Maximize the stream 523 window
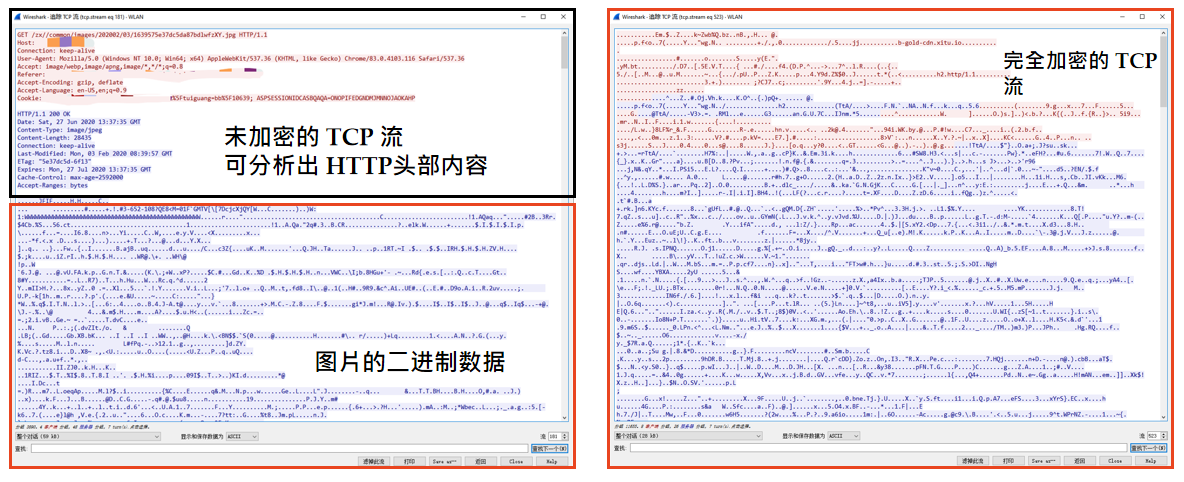Screen dimensions: 1184x482 click(x=1142, y=16)
